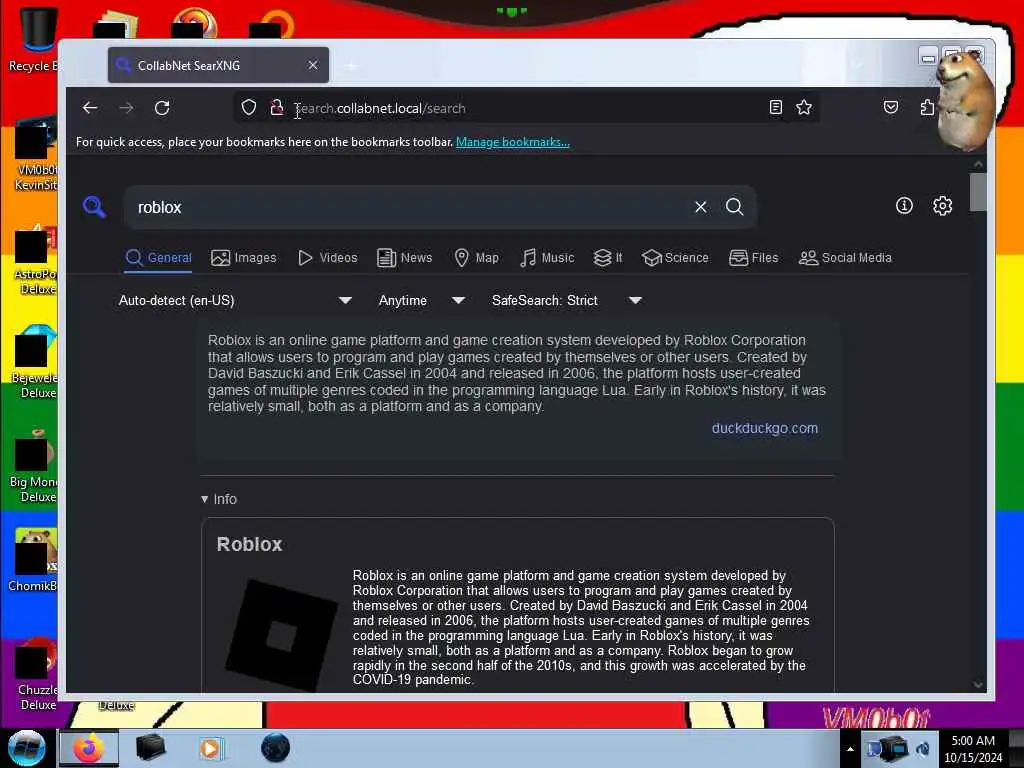Viewport: 1024px width, 768px height.
Task: Open the About info icon
Action: coord(904,206)
